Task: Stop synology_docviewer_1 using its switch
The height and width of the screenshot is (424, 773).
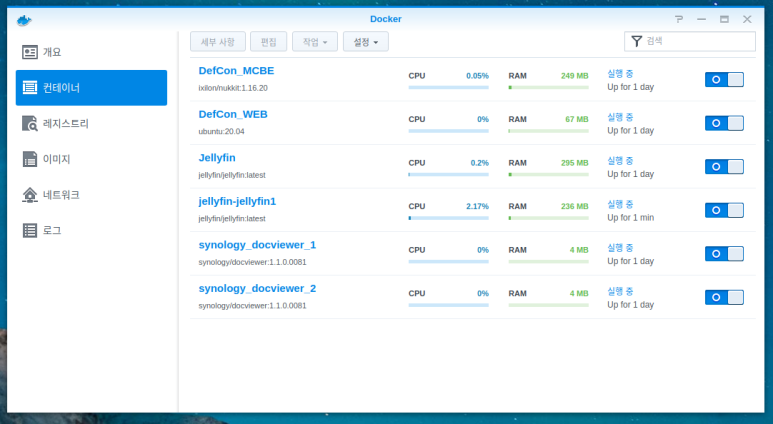Action: tap(724, 253)
